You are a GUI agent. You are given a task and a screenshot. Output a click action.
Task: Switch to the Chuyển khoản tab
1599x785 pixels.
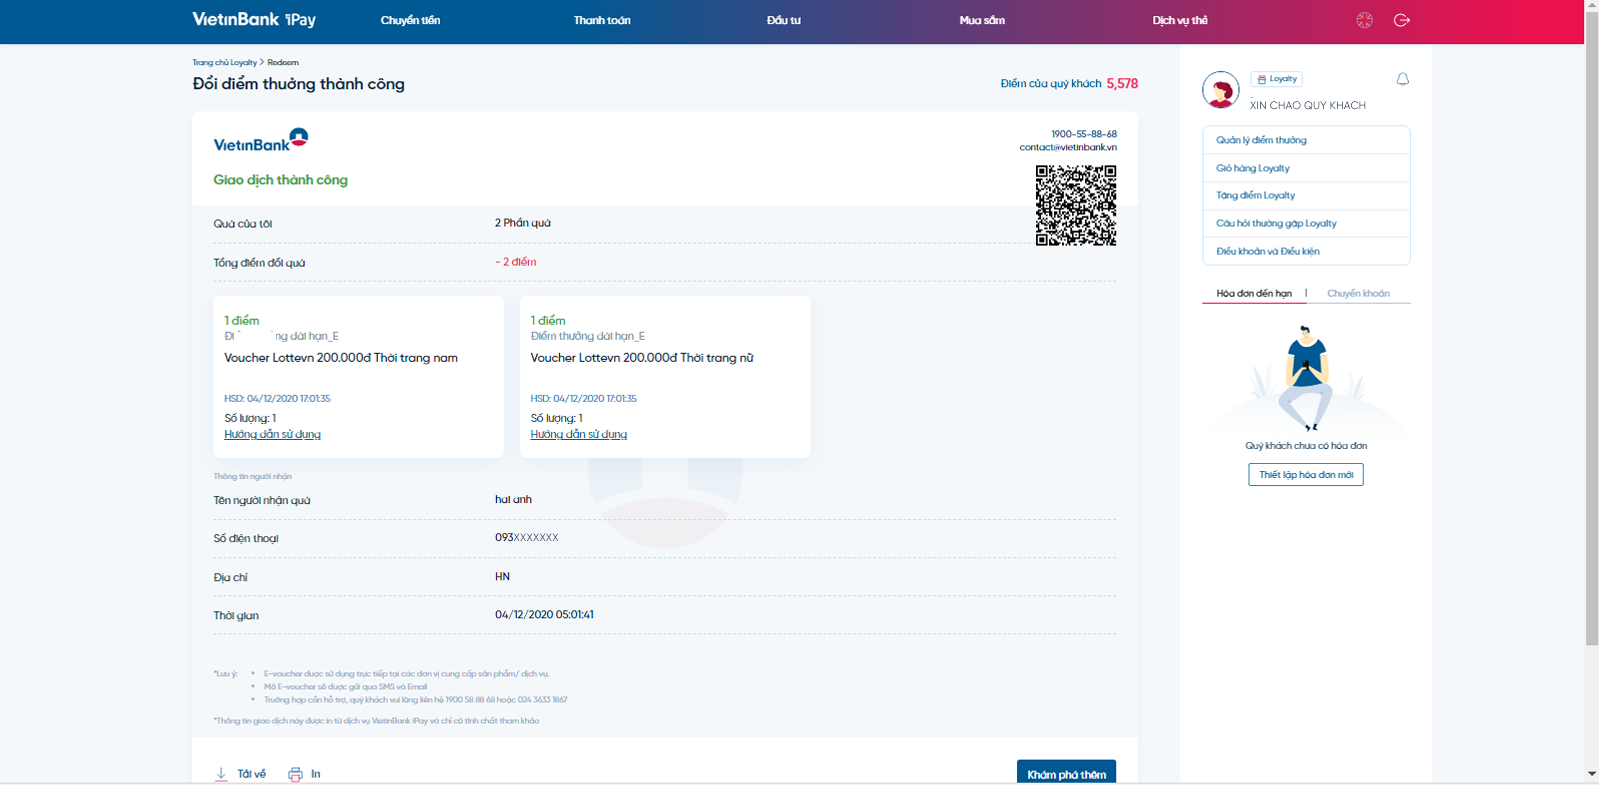1358,293
